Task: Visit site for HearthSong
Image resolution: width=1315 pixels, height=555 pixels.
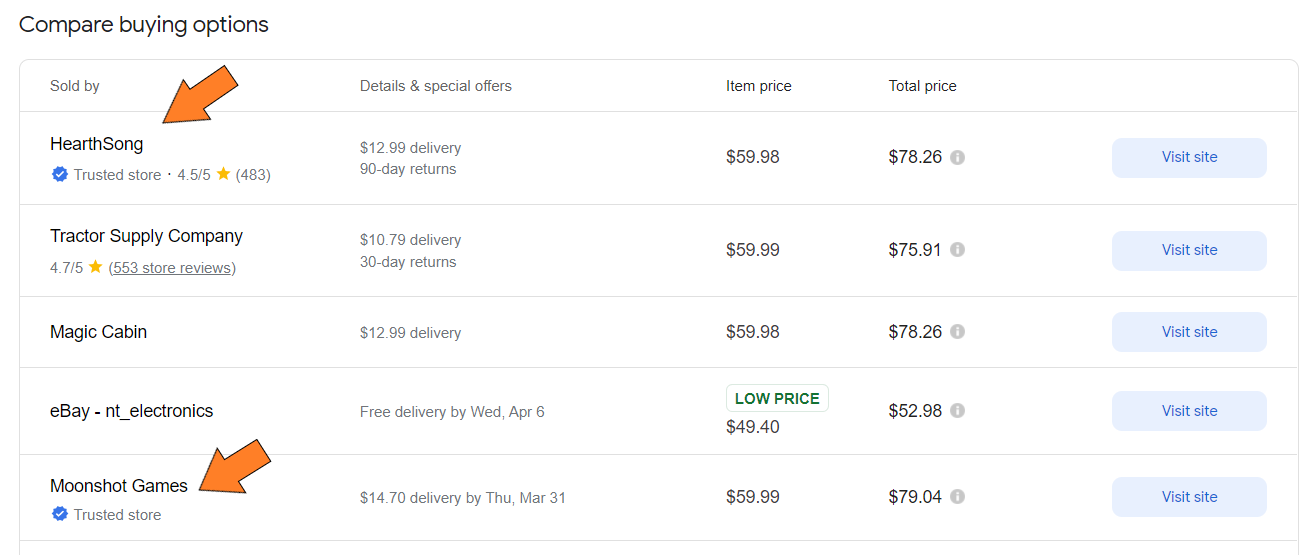Action: (x=1189, y=158)
